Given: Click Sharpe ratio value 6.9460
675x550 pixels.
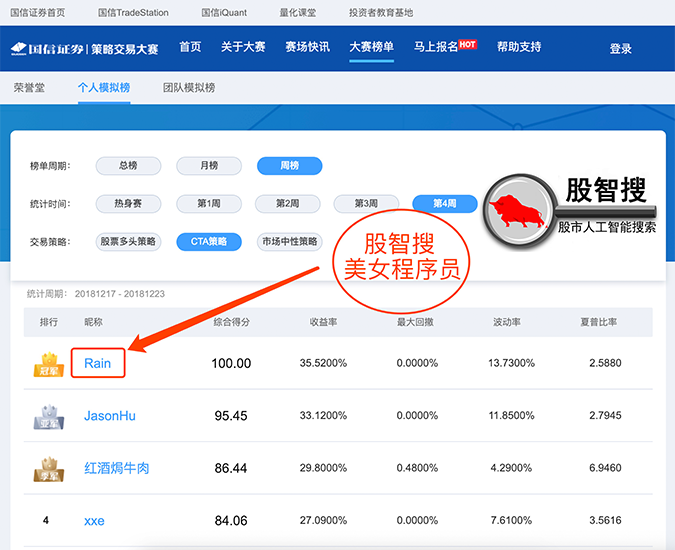Looking at the screenshot, I should (x=605, y=468).
